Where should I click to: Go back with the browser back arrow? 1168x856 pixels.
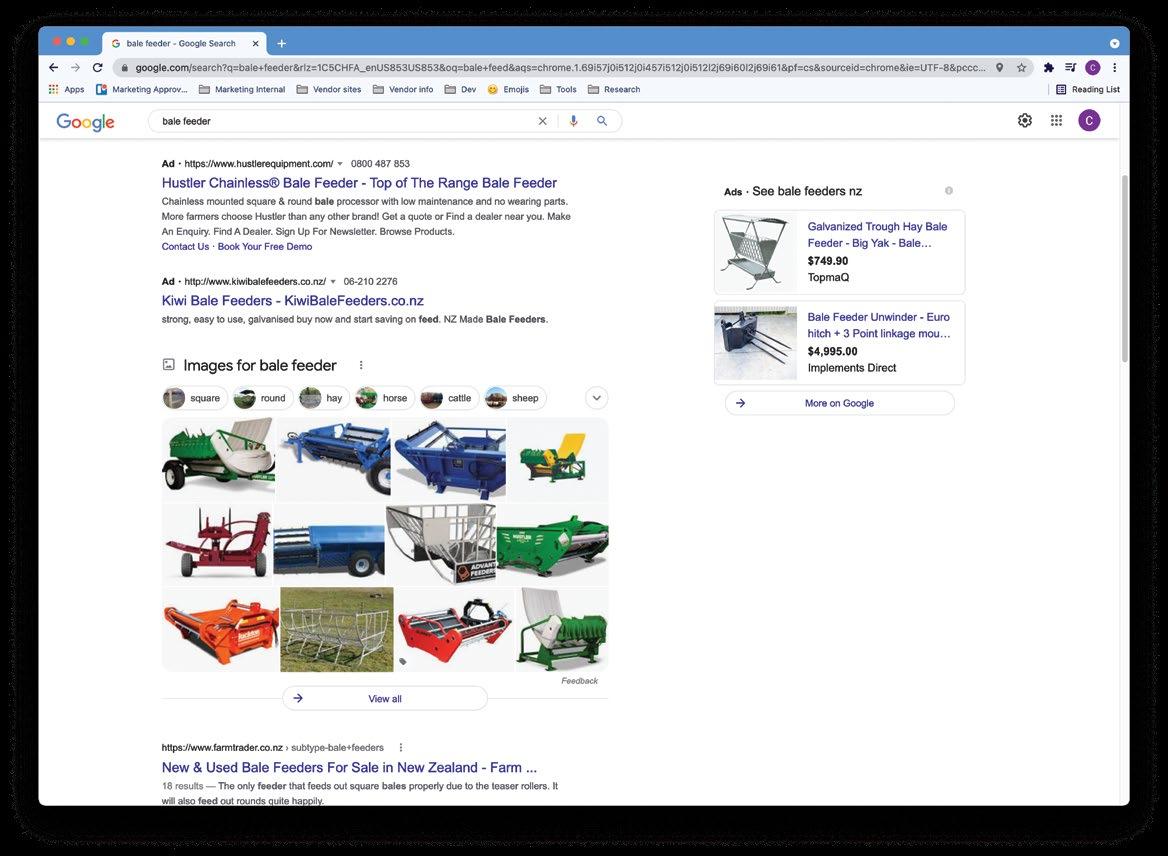point(54,67)
